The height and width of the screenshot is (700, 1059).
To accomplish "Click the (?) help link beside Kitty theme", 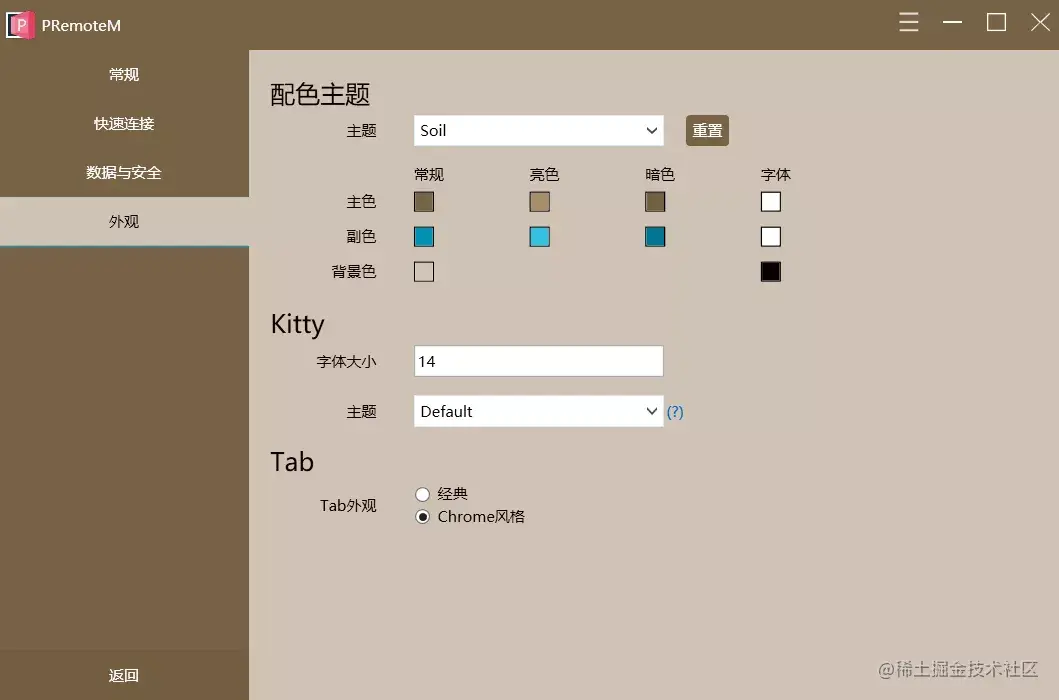I will tap(675, 411).
